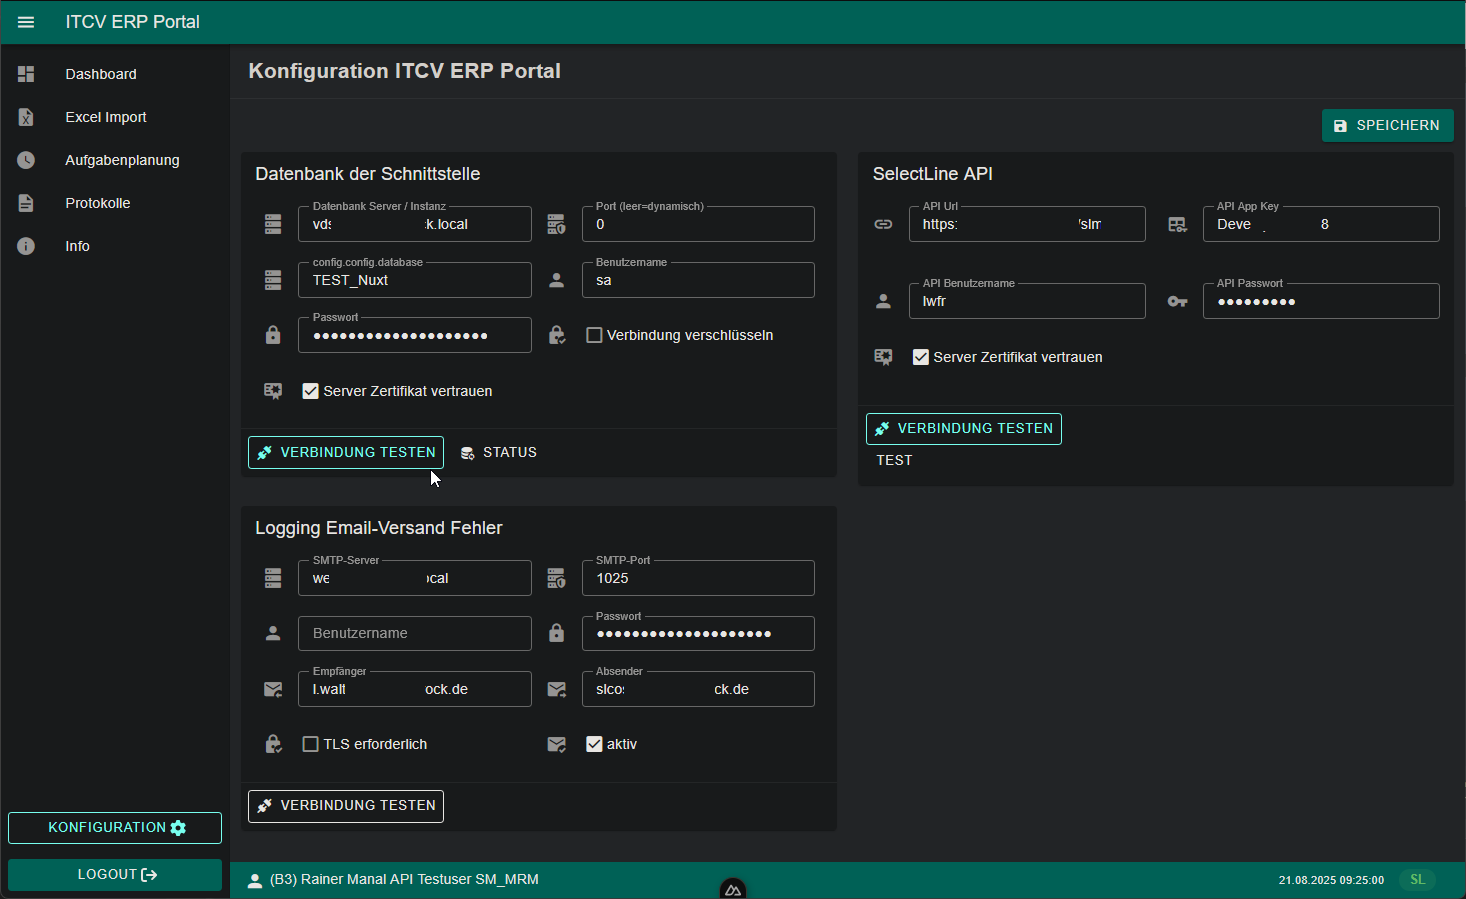Click the envelope icon beside Empfänger
The width and height of the screenshot is (1466, 899).
(273, 688)
